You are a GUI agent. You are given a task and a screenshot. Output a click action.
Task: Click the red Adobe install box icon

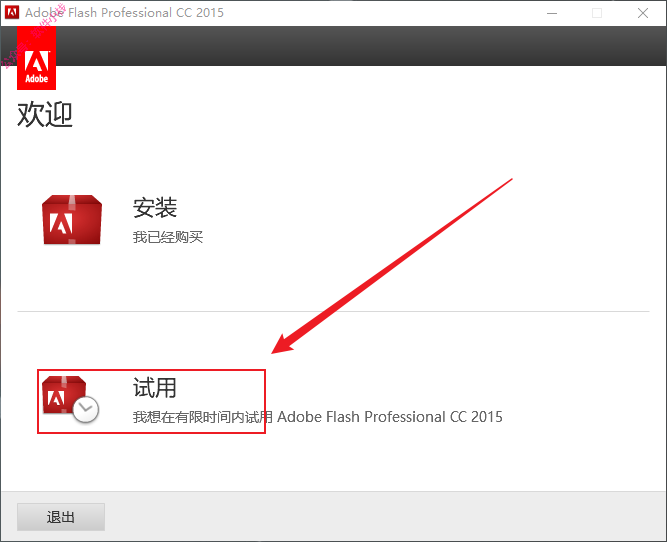point(72,220)
